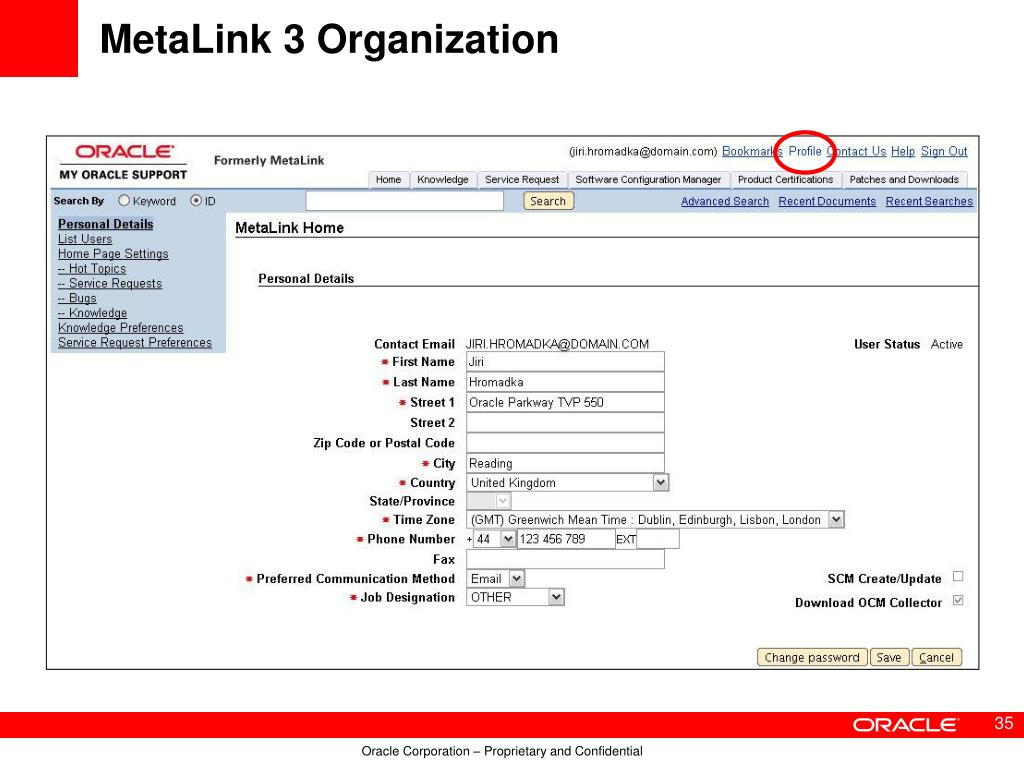Image resolution: width=1024 pixels, height=768 pixels.
Task: Click the contact email JIRI.HROMADKA@DOMAIN.COM
Action: [x=557, y=344]
